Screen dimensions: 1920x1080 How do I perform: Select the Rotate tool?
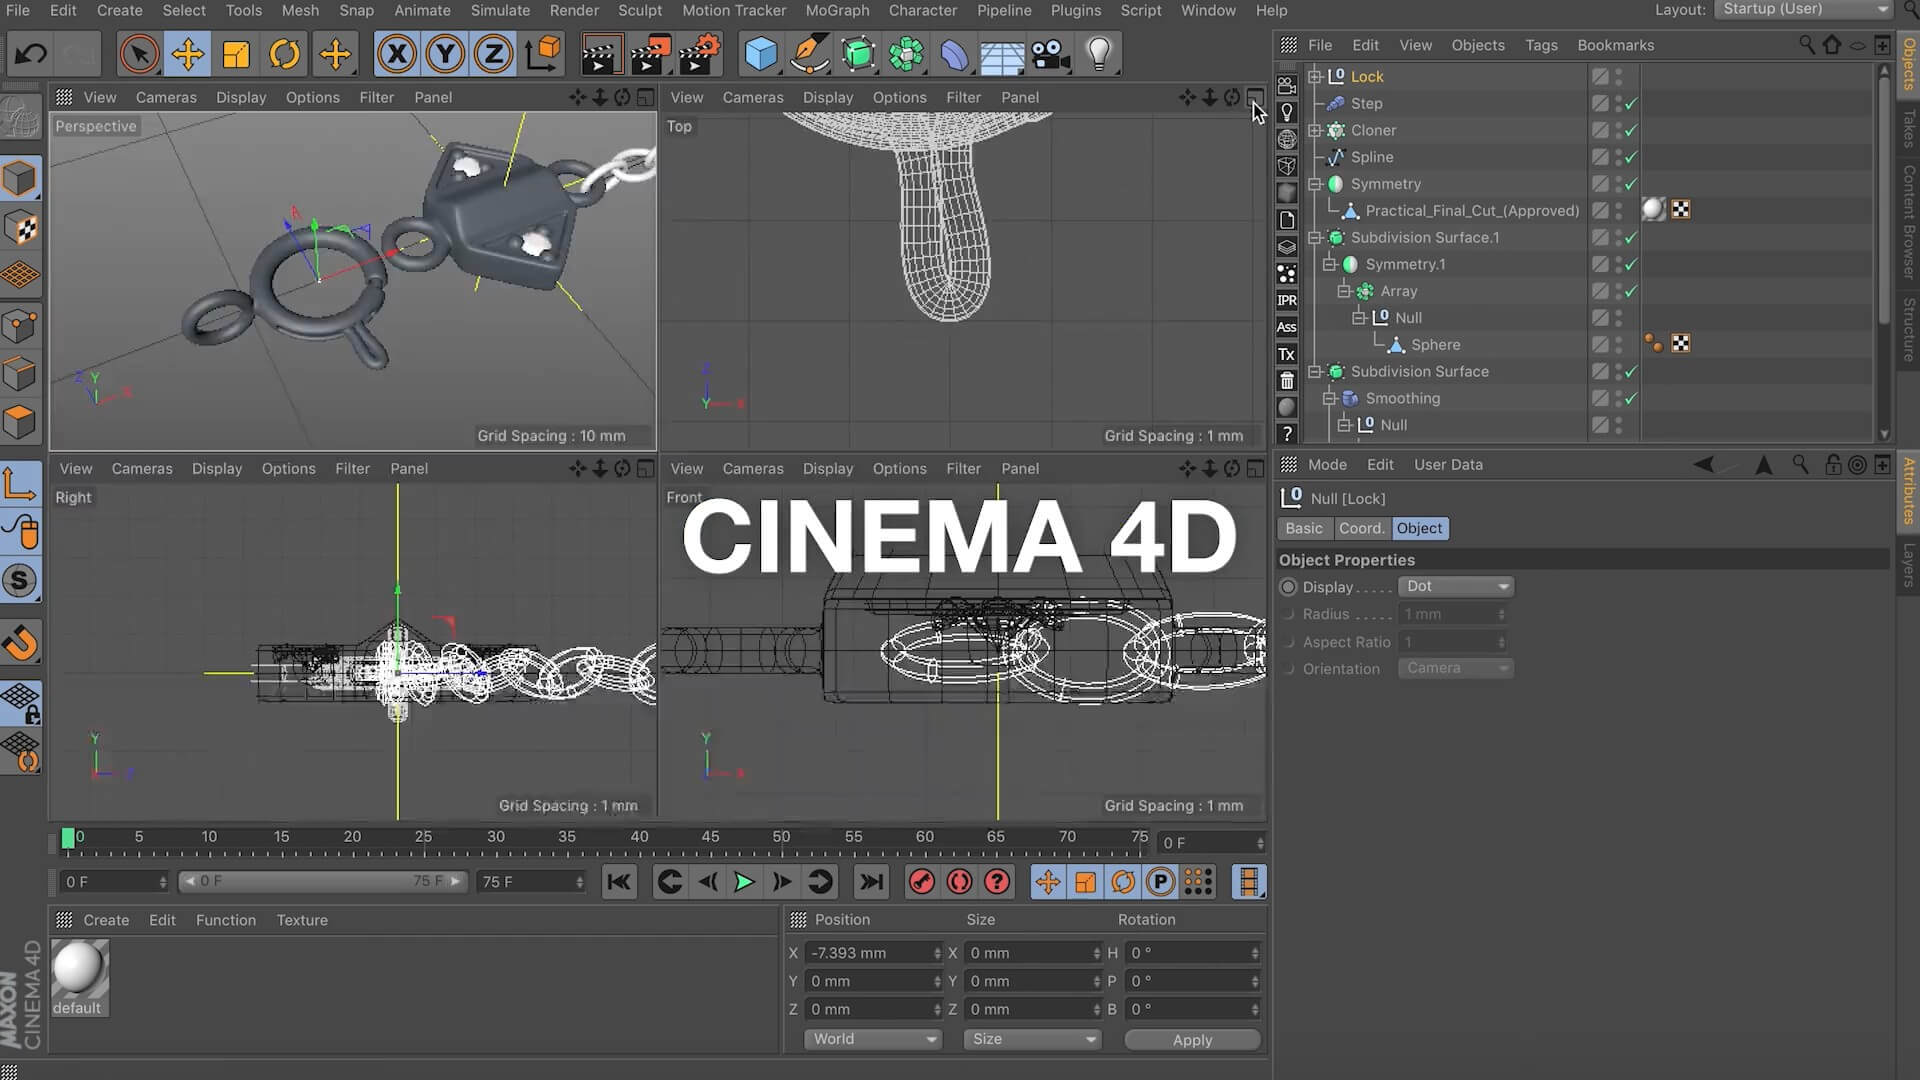pos(285,54)
